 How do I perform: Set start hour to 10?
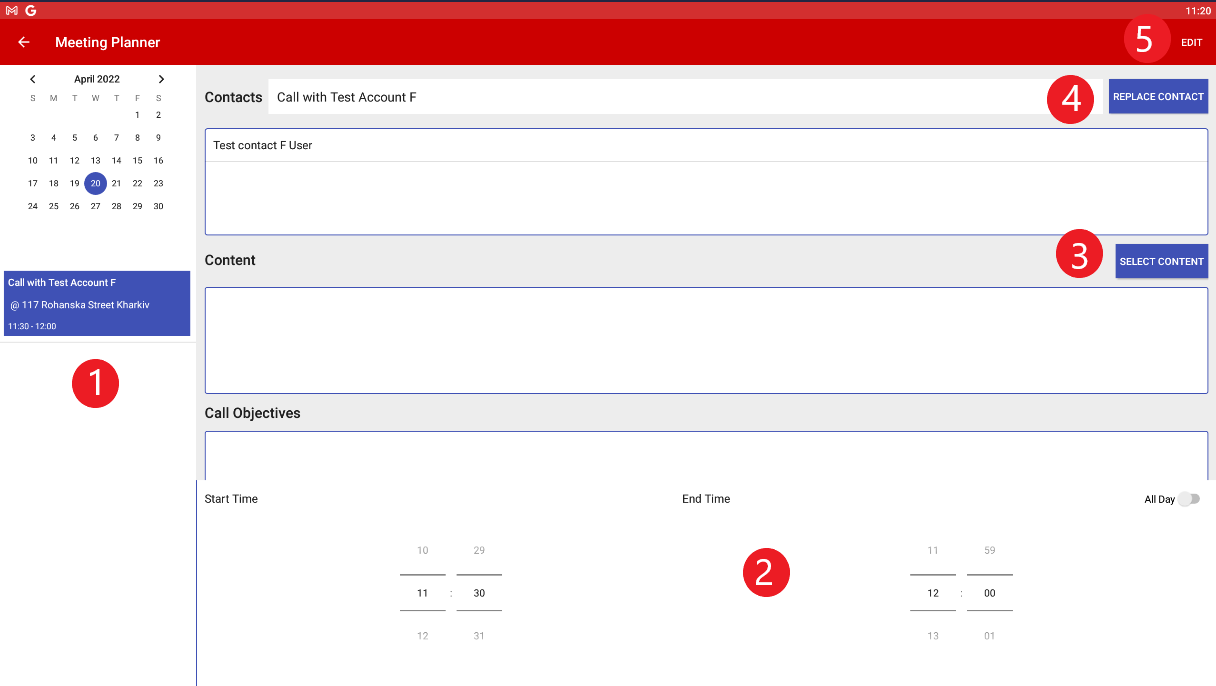422,551
